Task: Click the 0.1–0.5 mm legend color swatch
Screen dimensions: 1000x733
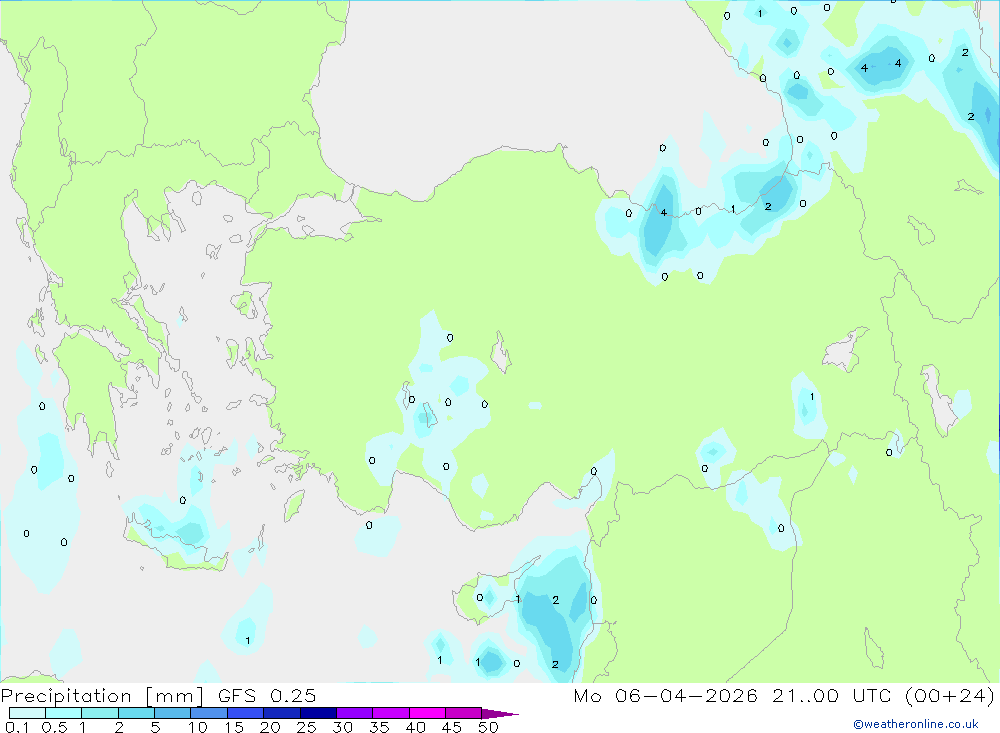Action: [27, 713]
